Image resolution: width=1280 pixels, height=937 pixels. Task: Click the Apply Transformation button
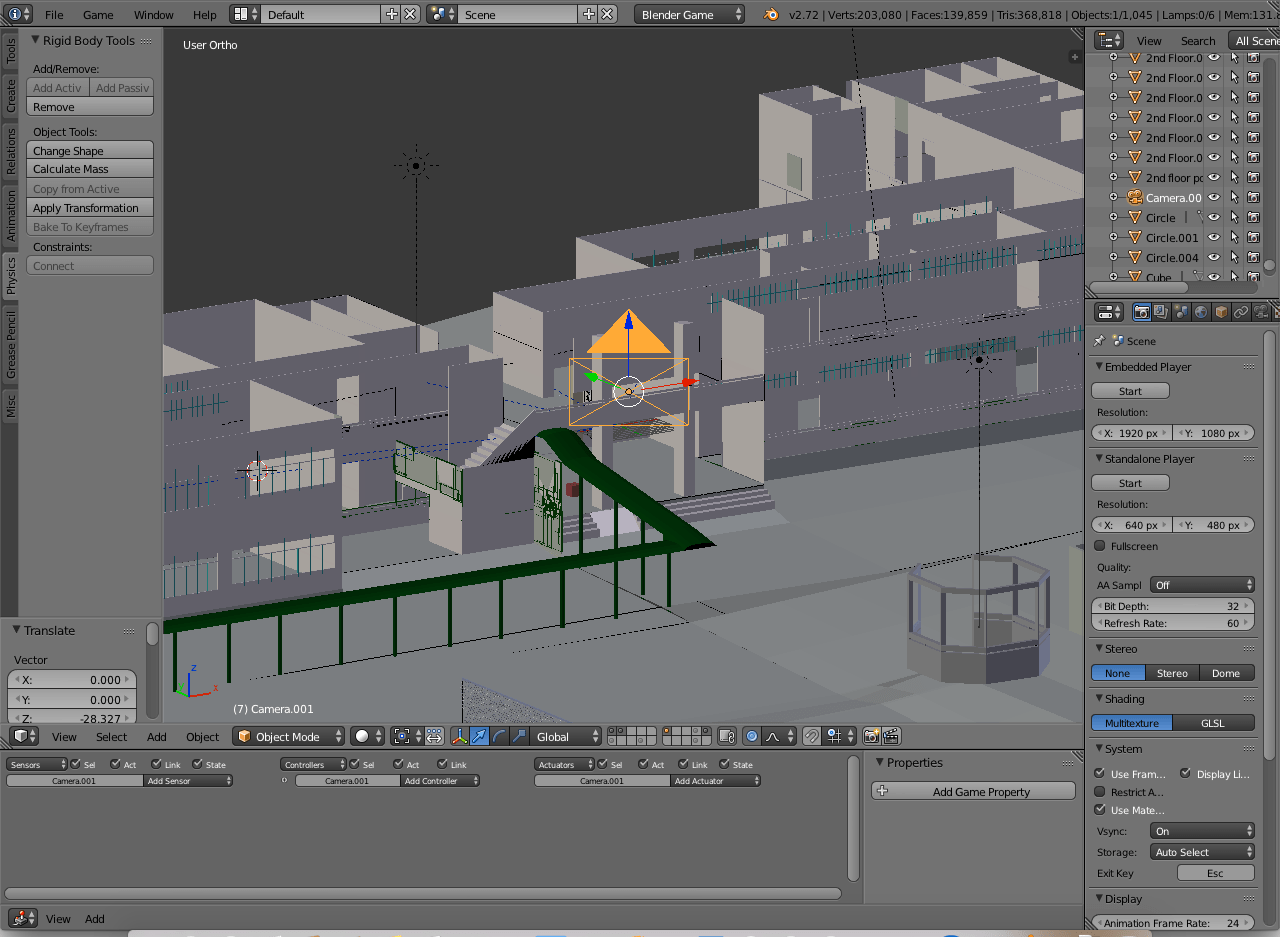point(90,208)
